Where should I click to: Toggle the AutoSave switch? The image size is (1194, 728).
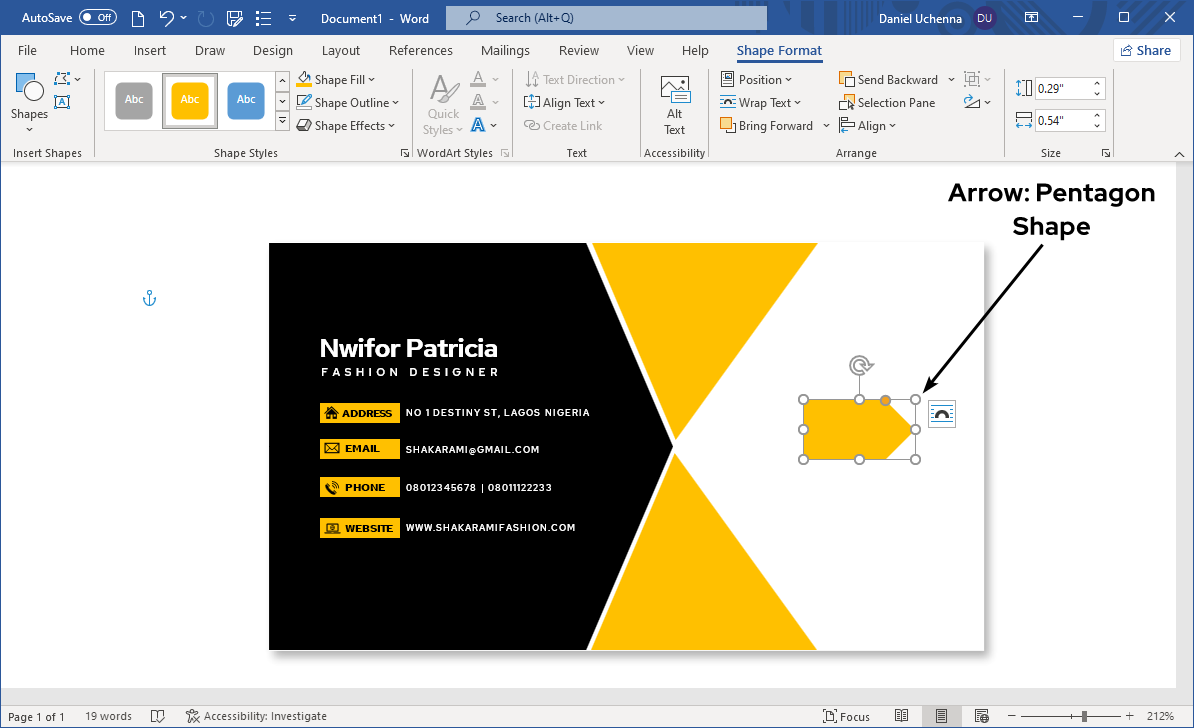click(97, 18)
